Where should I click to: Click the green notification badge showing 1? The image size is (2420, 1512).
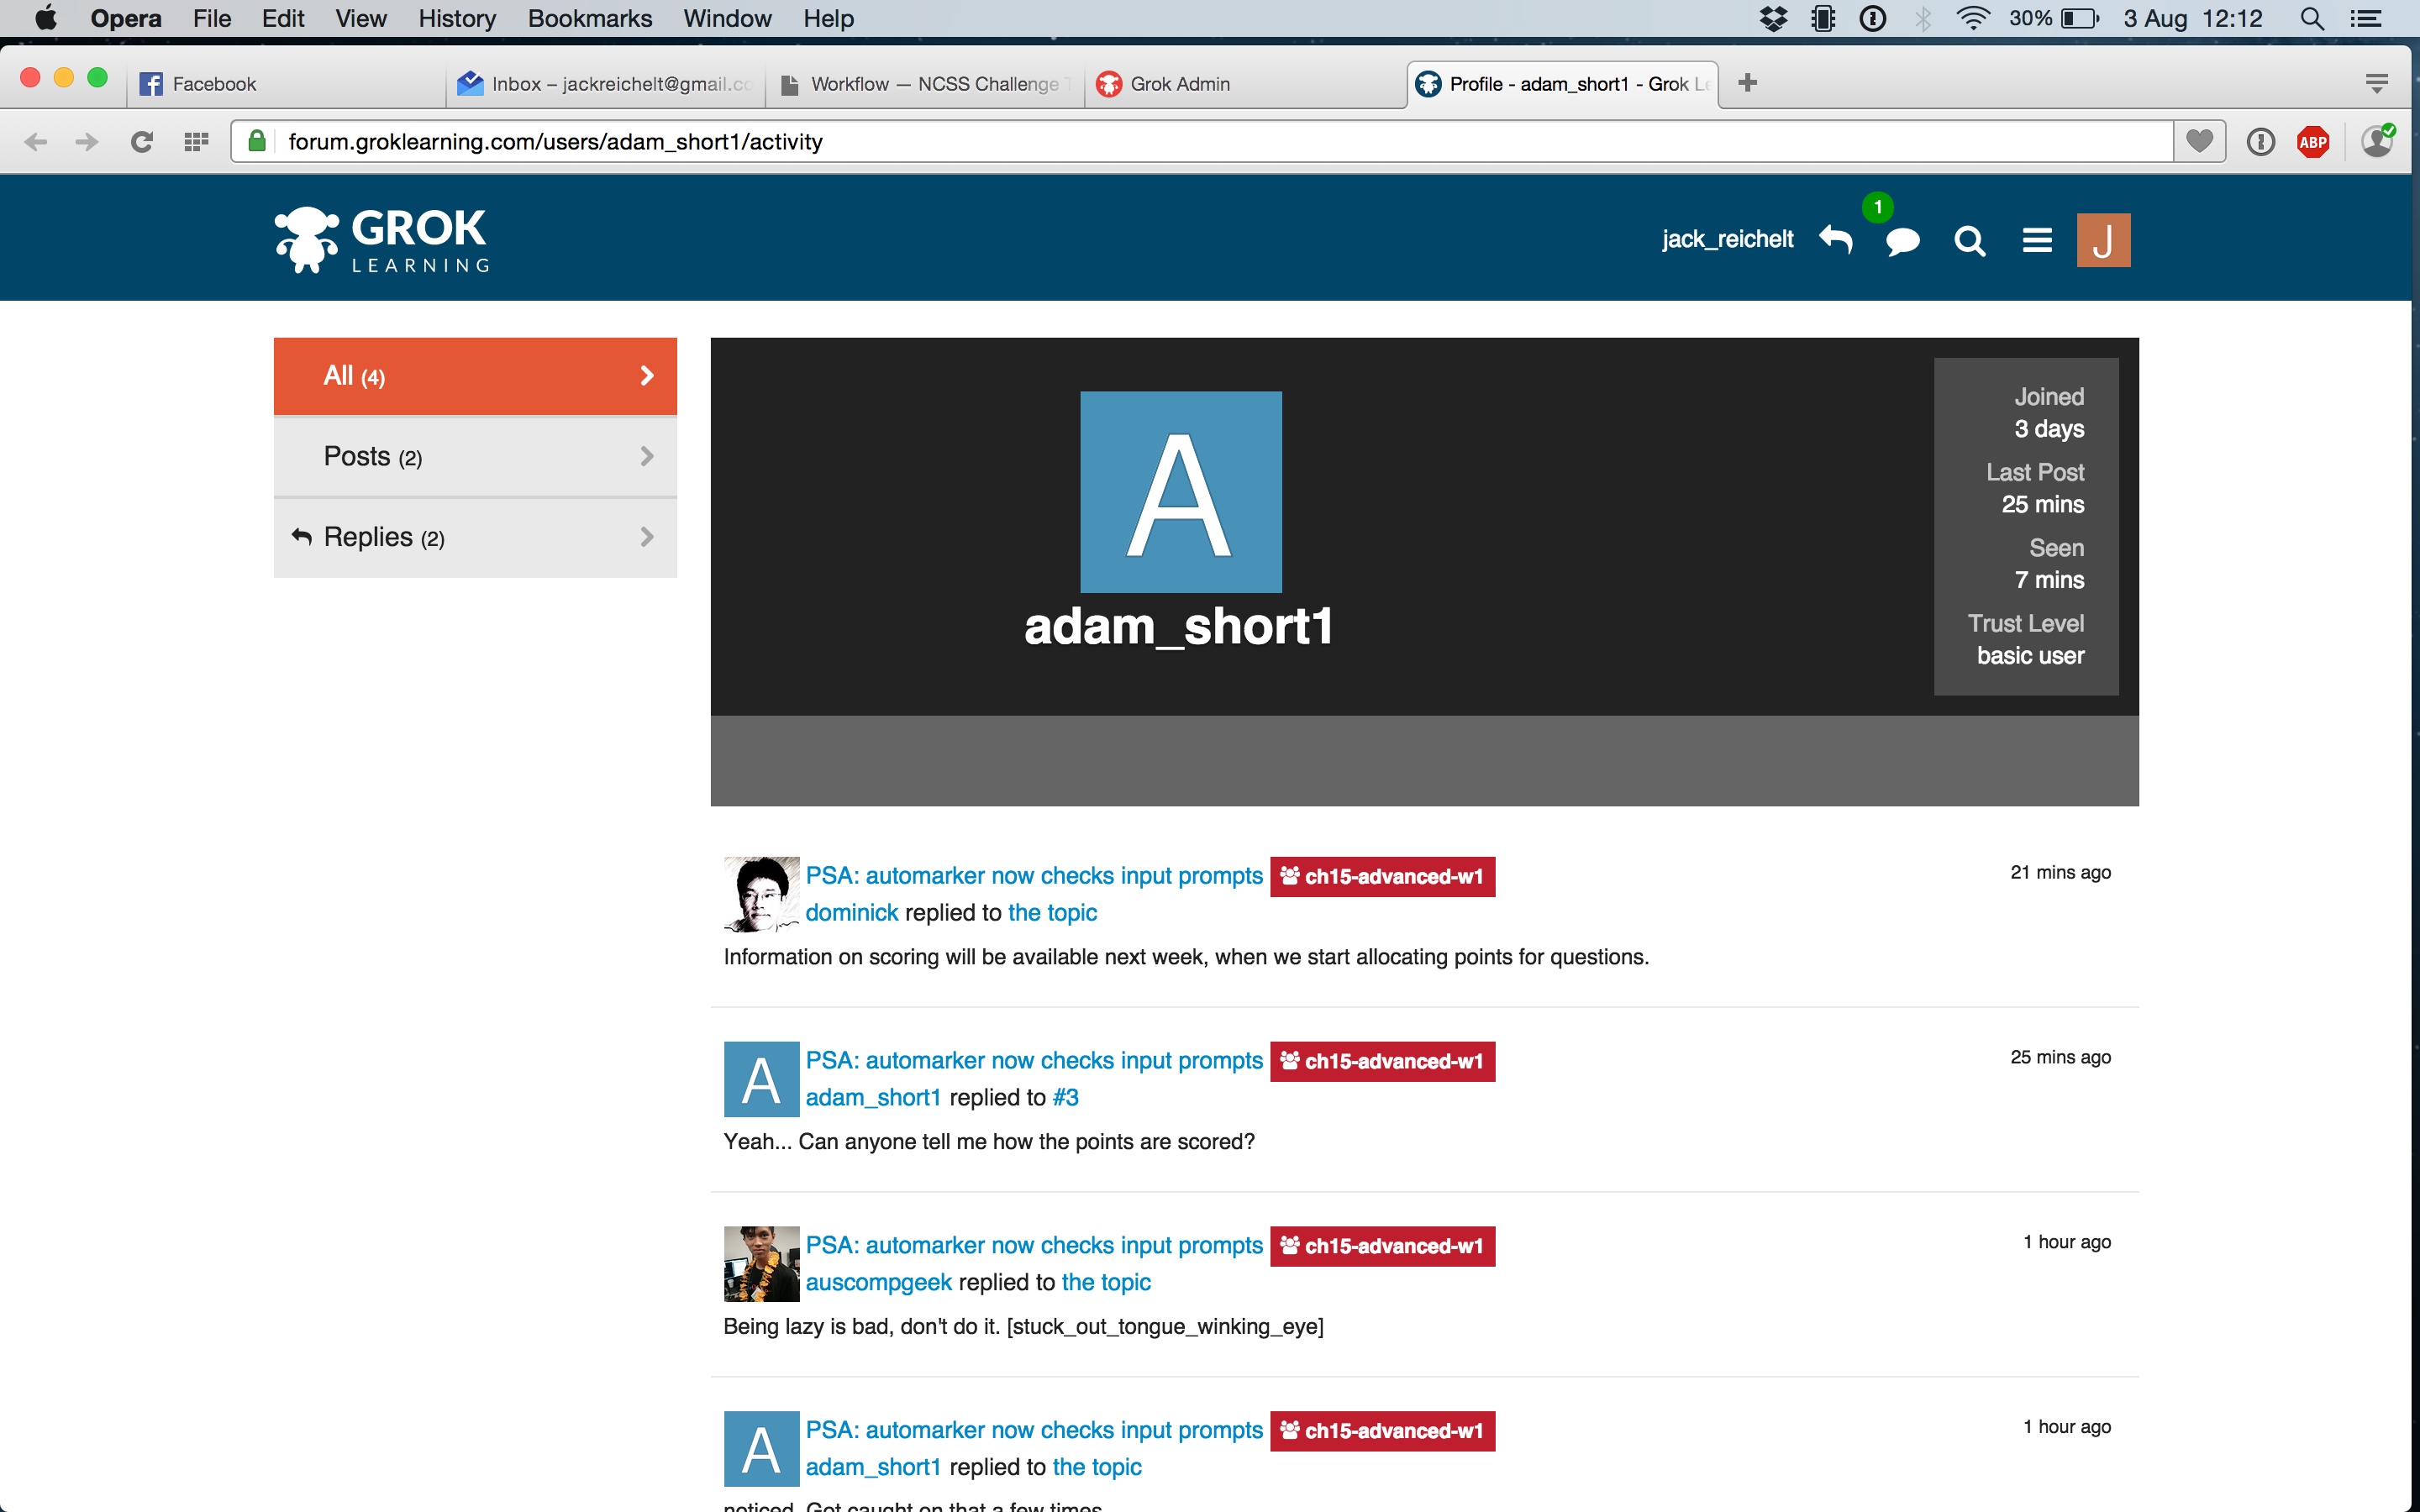click(x=1878, y=207)
